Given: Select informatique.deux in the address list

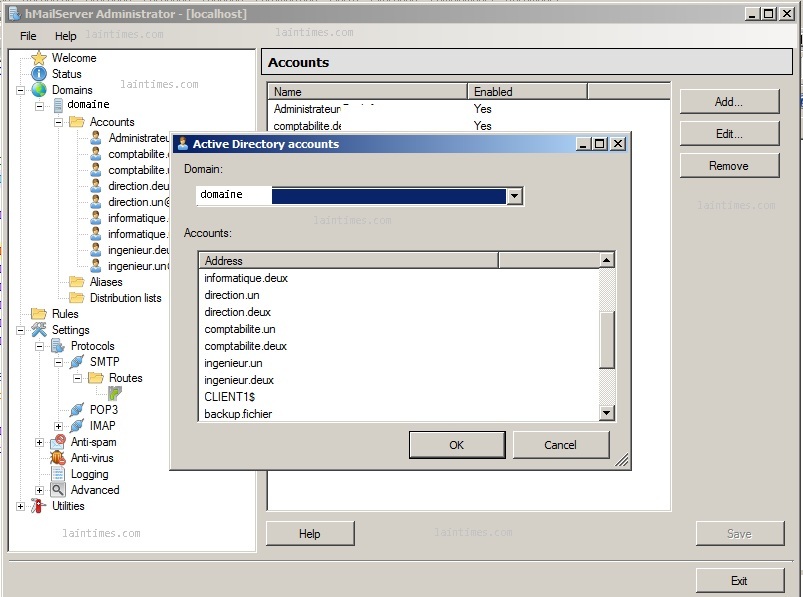Looking at the screenshot, I should point(246,278).
